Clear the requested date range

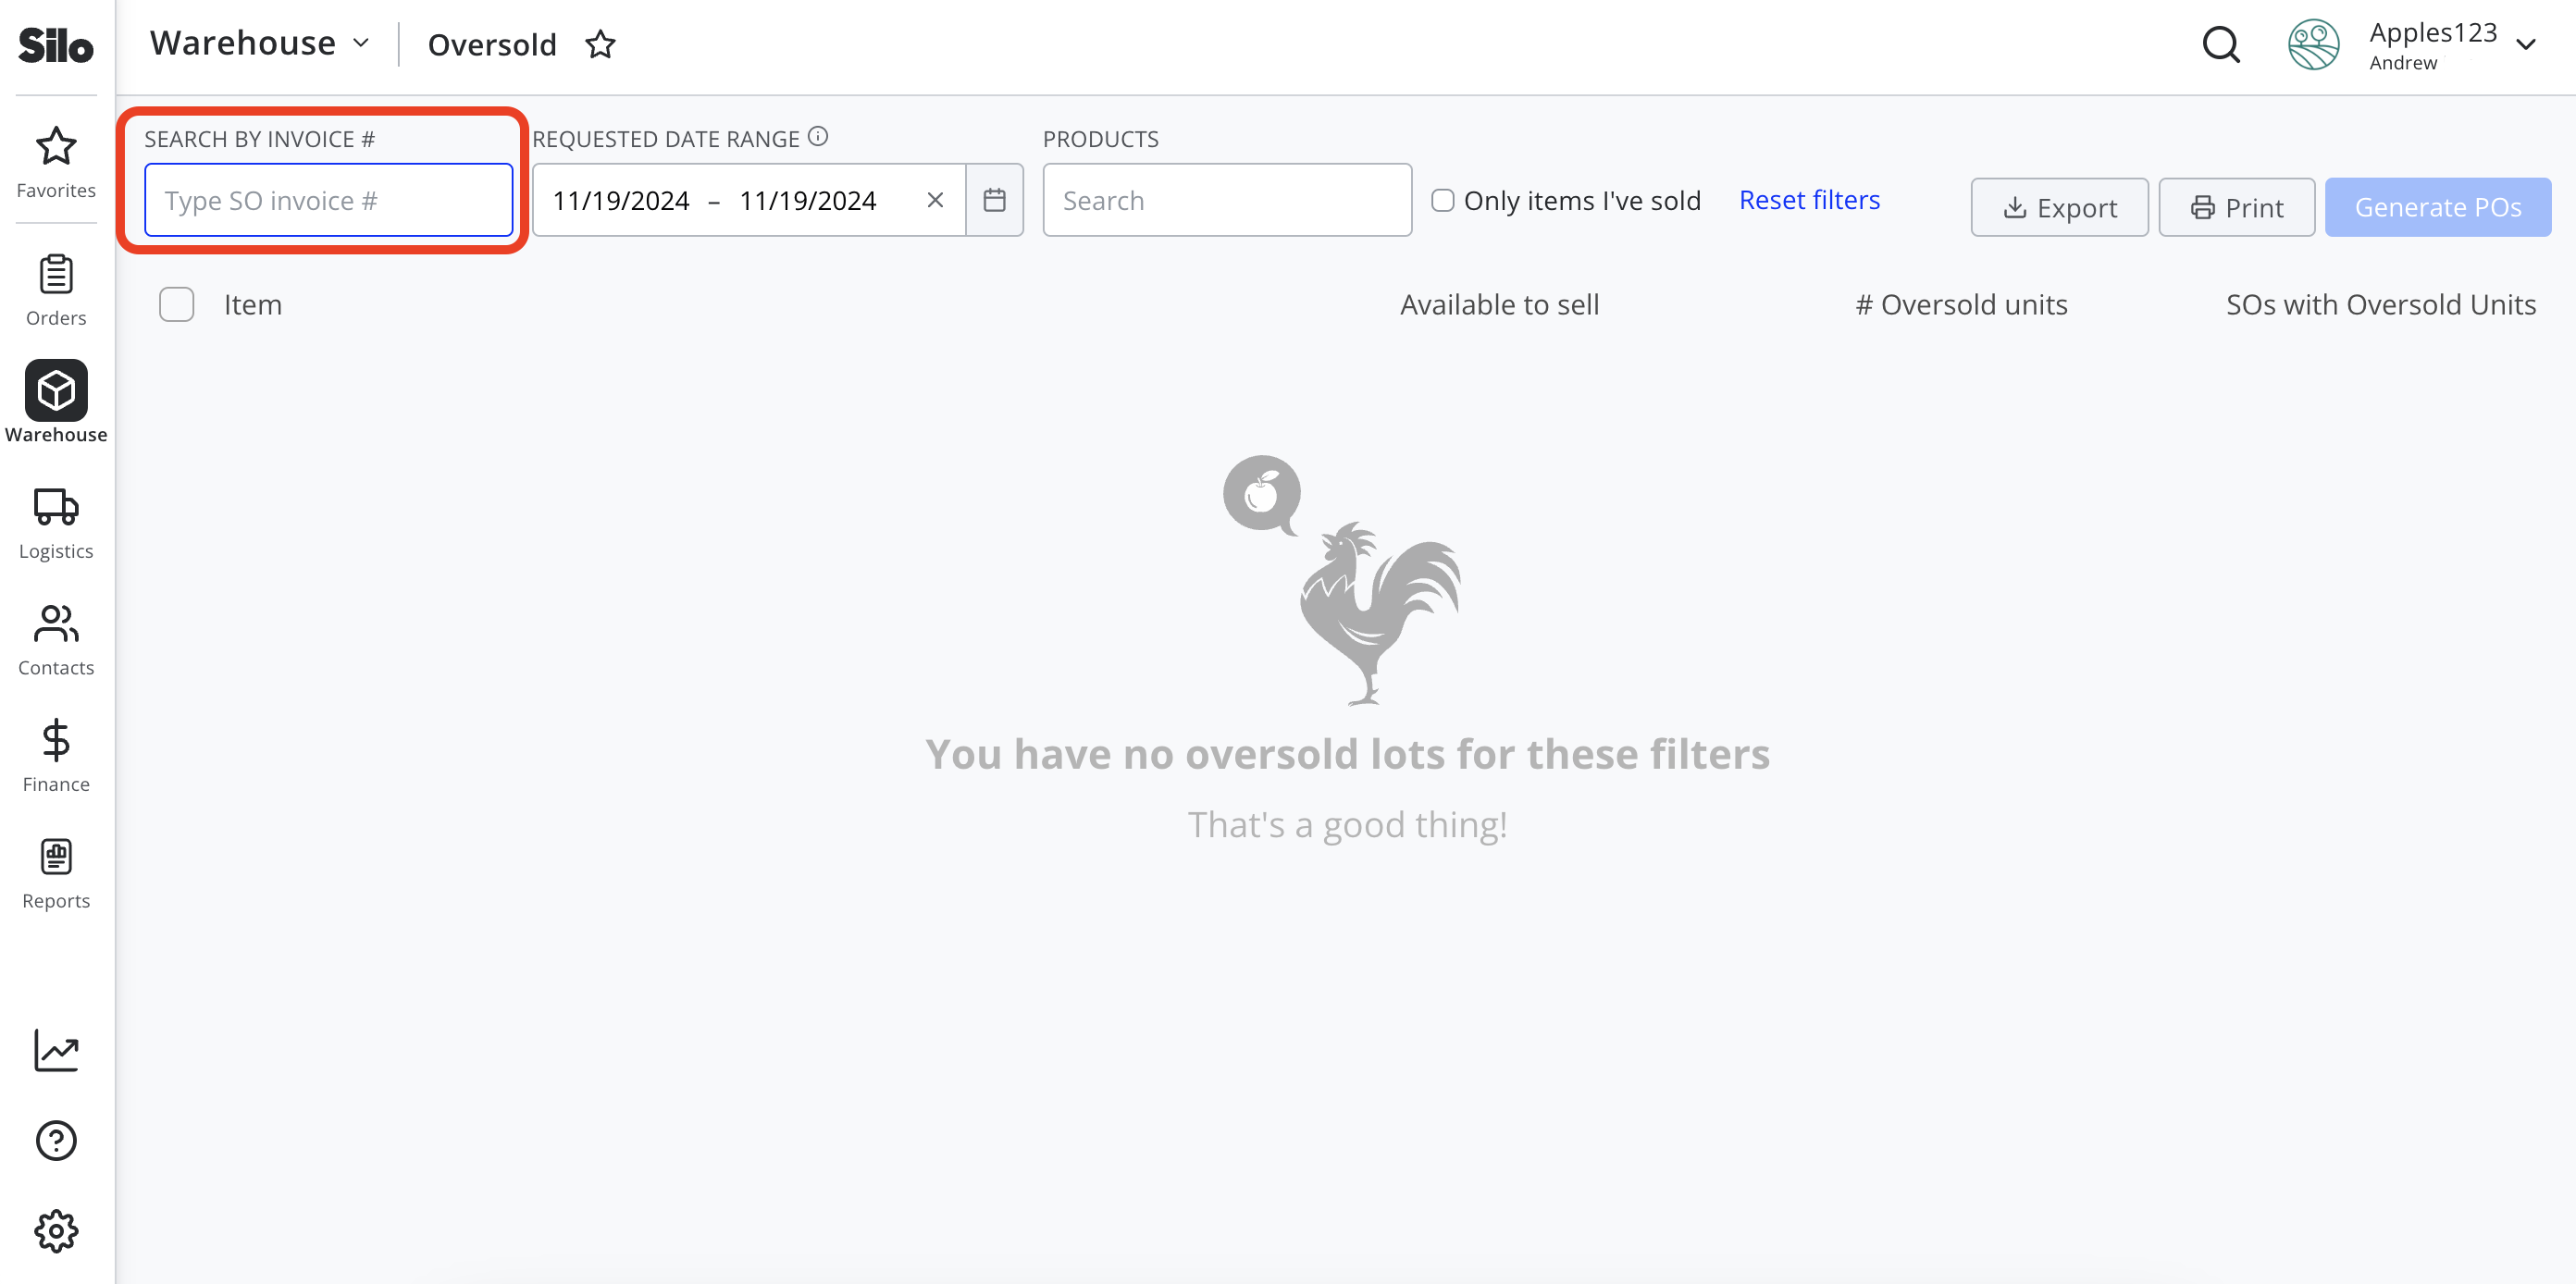click(935, 200)
